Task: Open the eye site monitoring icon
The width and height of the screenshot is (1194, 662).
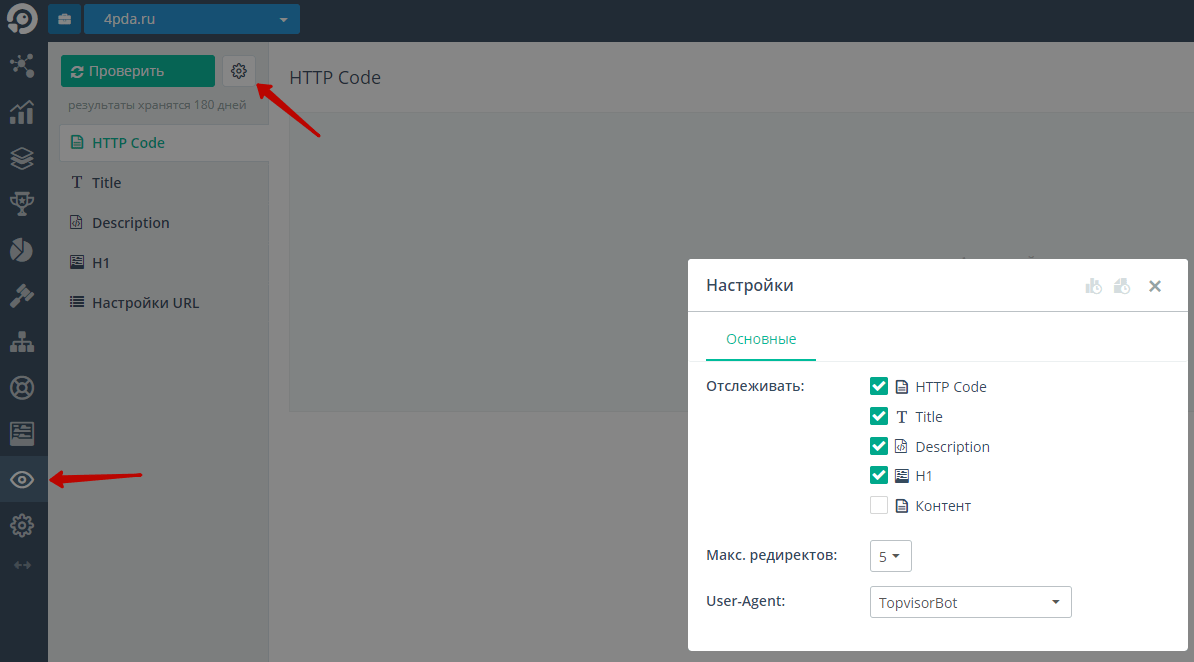Action: click(22, 479)
